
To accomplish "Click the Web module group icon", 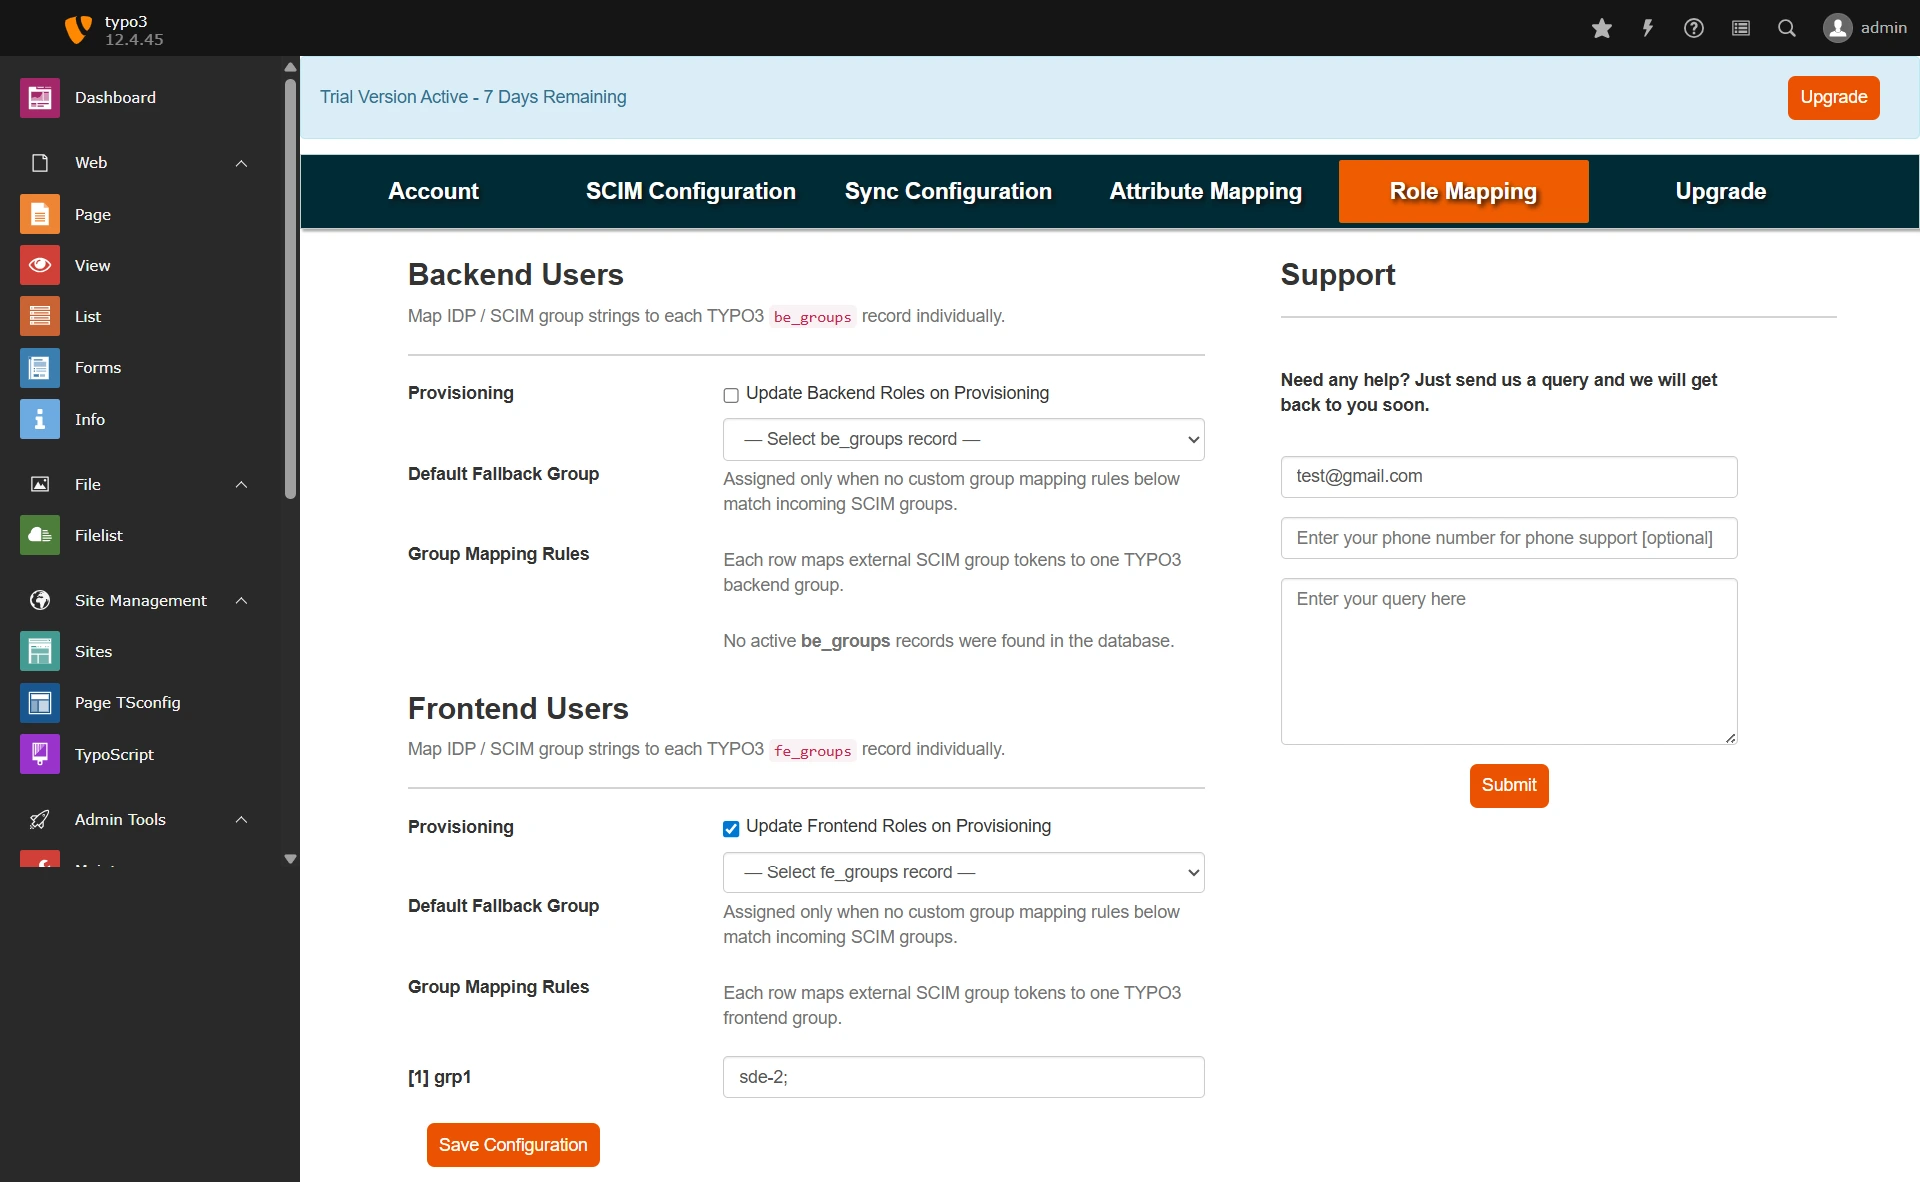I will pos(40,163).
